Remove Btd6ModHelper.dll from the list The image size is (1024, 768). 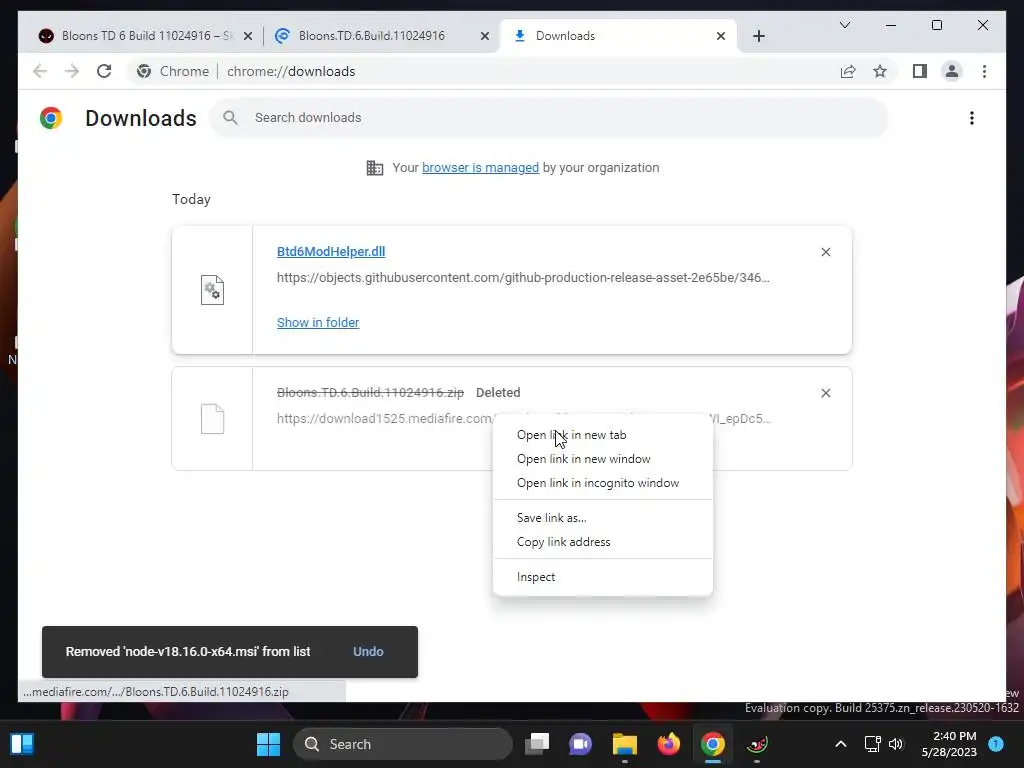(x=825, y=252)
